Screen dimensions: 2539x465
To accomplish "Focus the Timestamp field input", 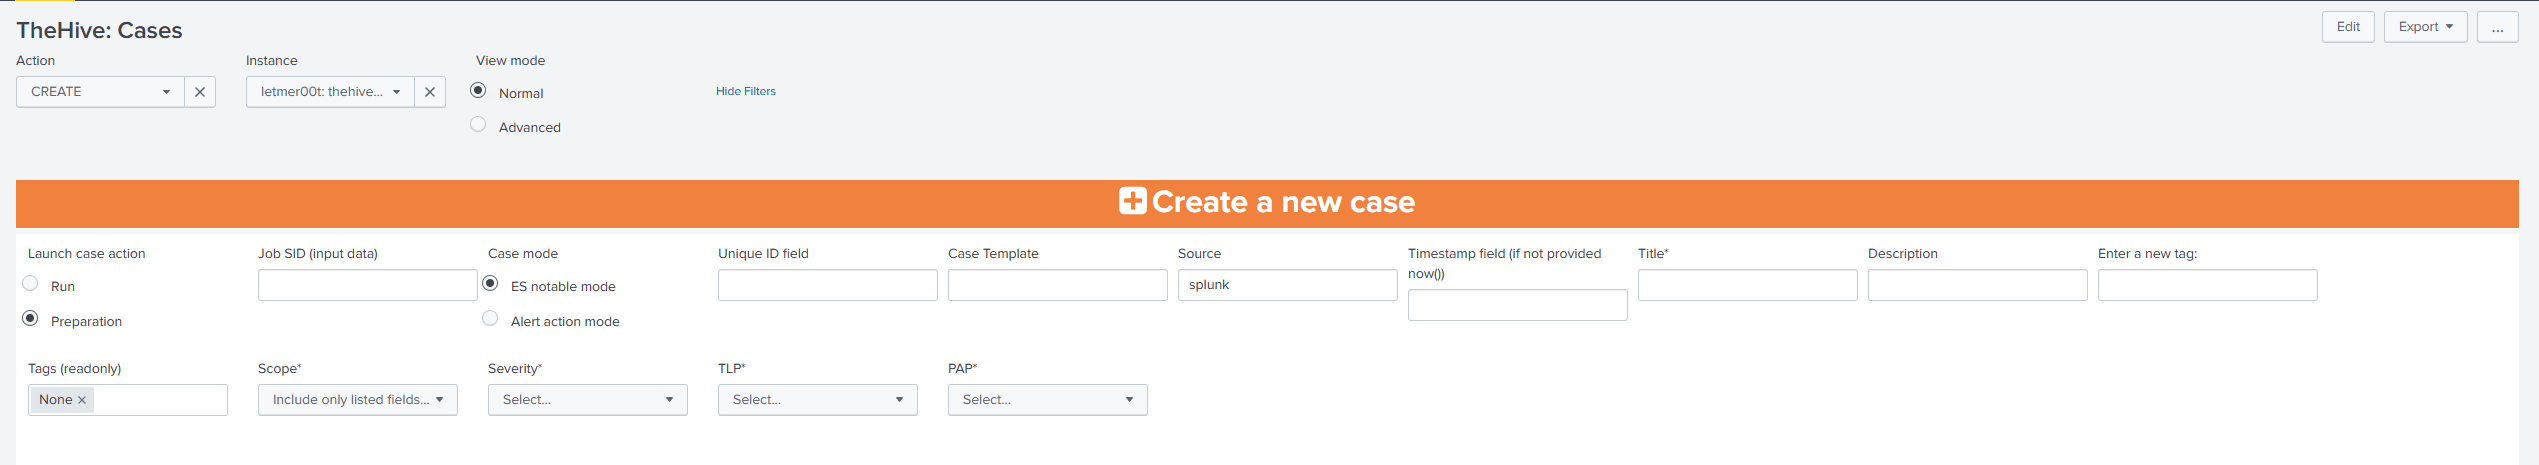I will click(1518, 305).
